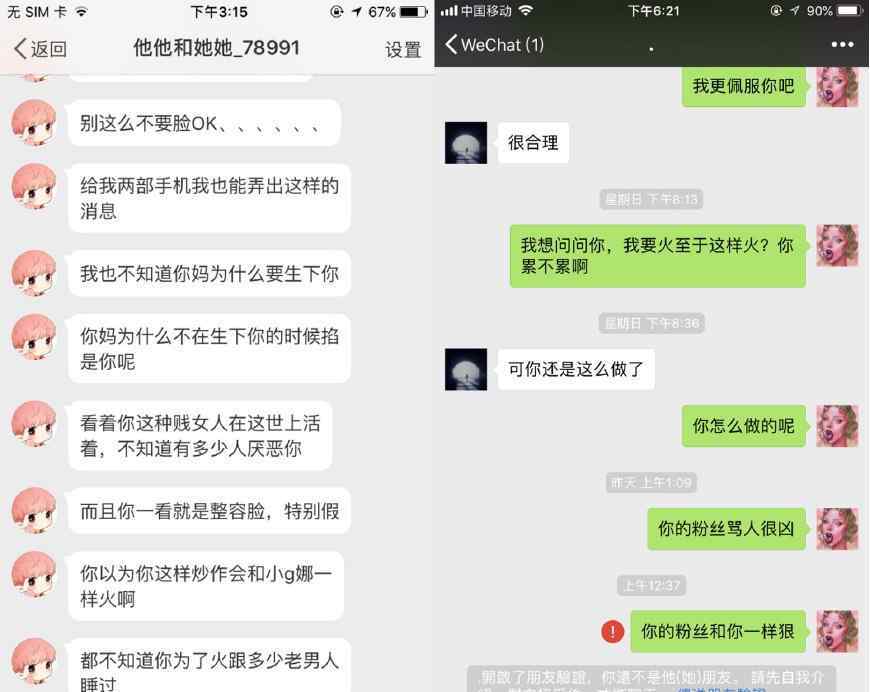Tap the 返回 back arrow
Viewport: 870px width, 692px height.
[40, 49]
